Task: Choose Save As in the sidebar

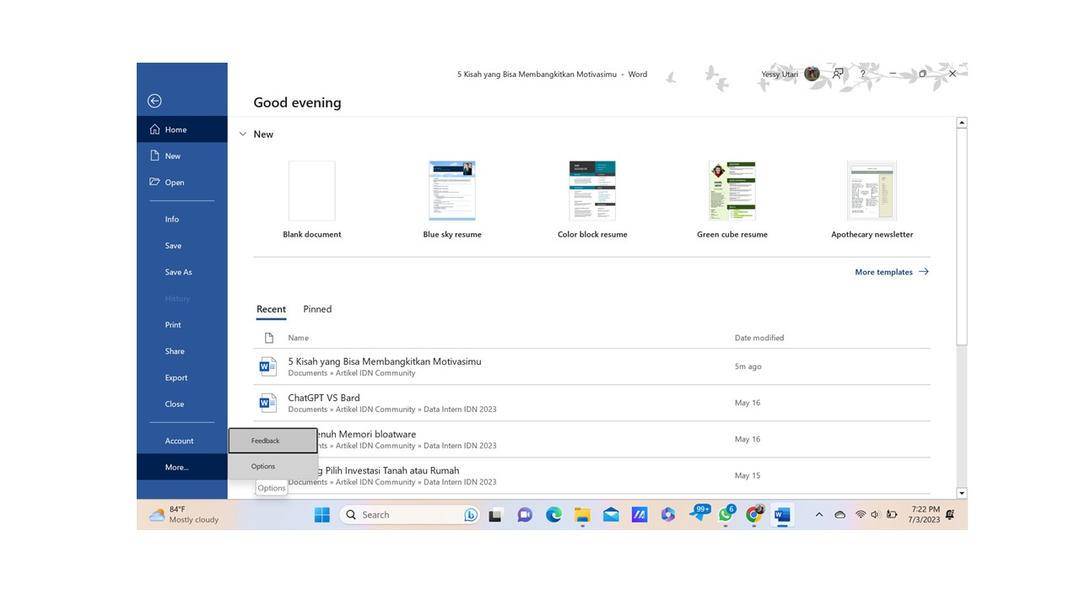Action: pos(182,272)
